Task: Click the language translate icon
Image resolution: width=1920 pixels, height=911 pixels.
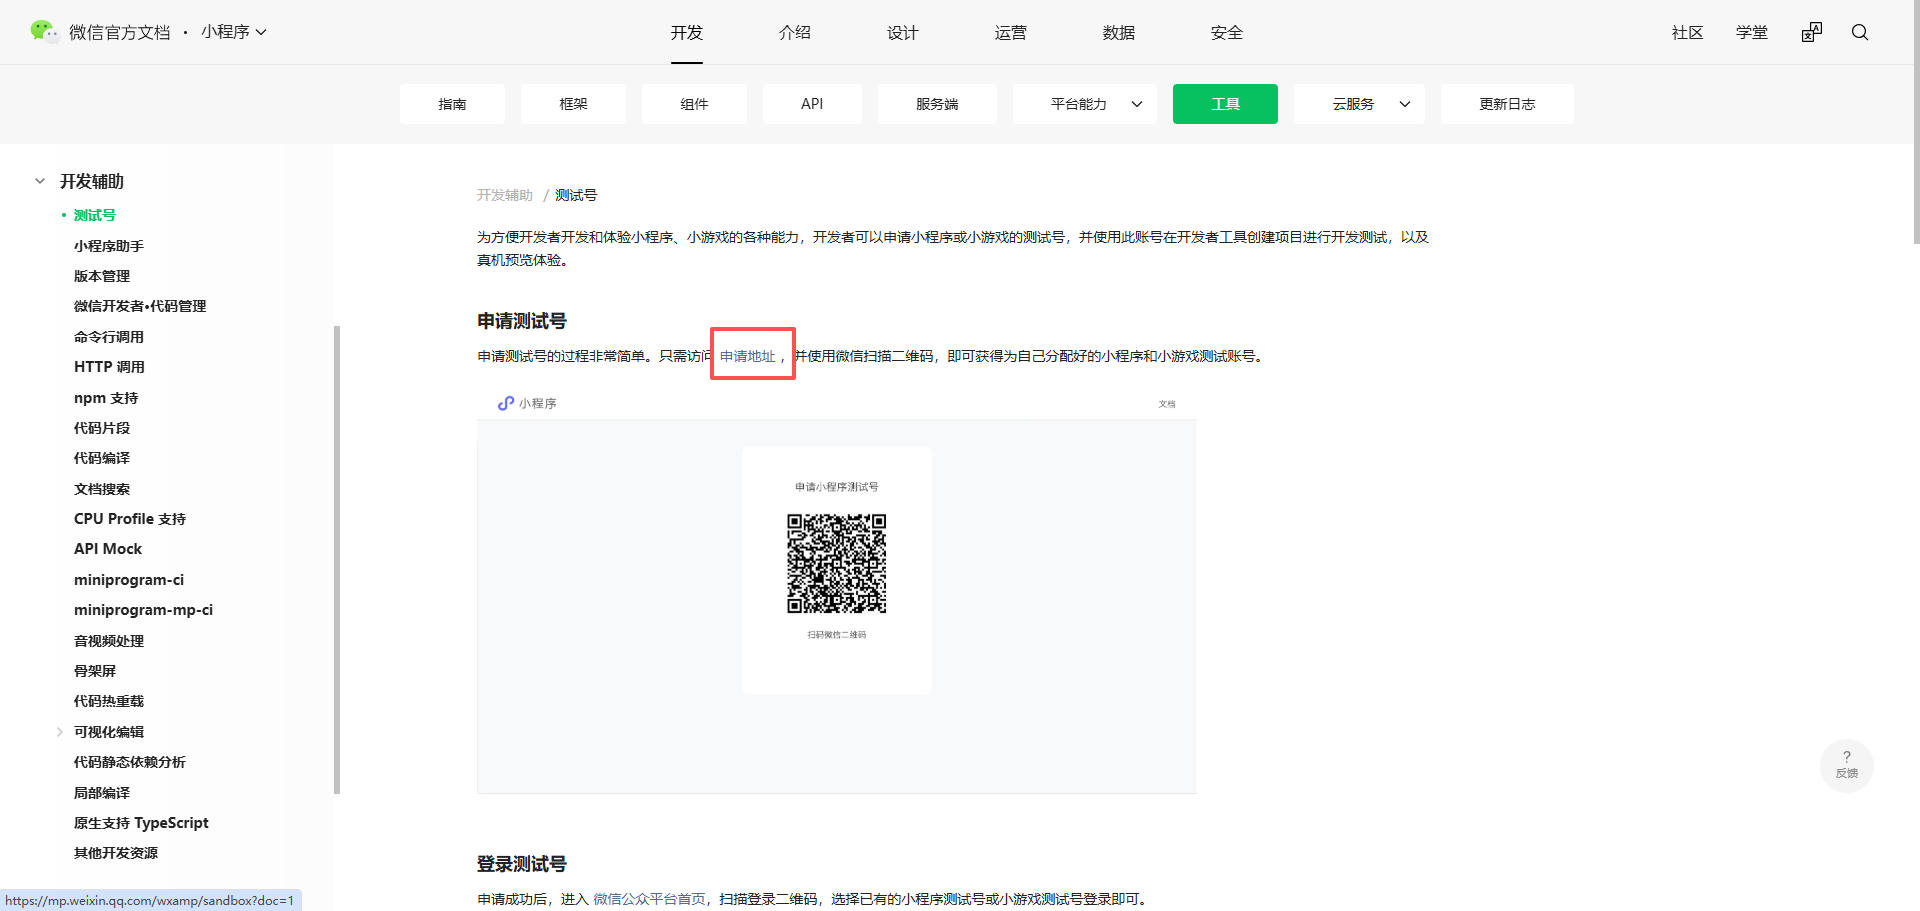Action: point(1812,32)
